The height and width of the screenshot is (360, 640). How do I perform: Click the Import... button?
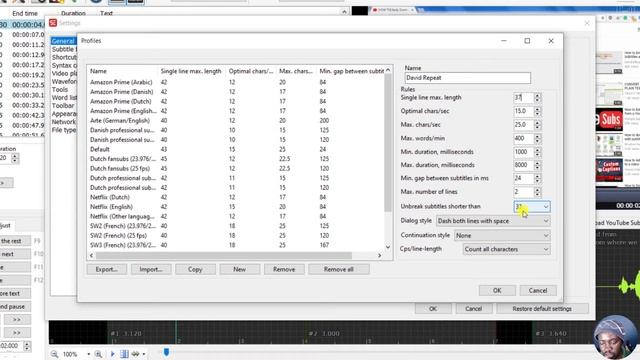151,269
